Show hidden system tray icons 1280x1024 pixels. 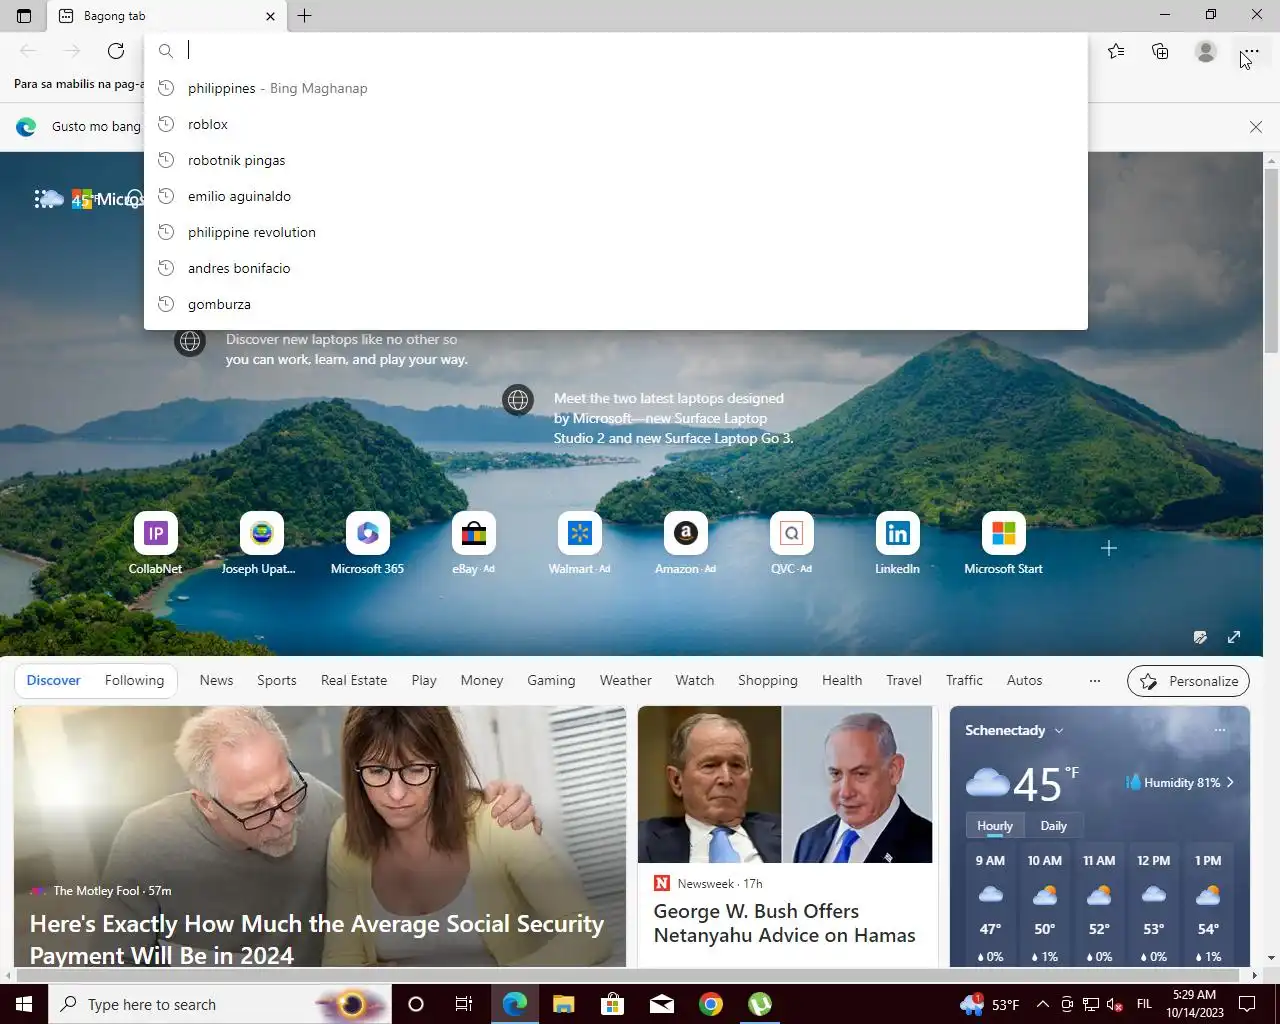tap(1042, 1004)
